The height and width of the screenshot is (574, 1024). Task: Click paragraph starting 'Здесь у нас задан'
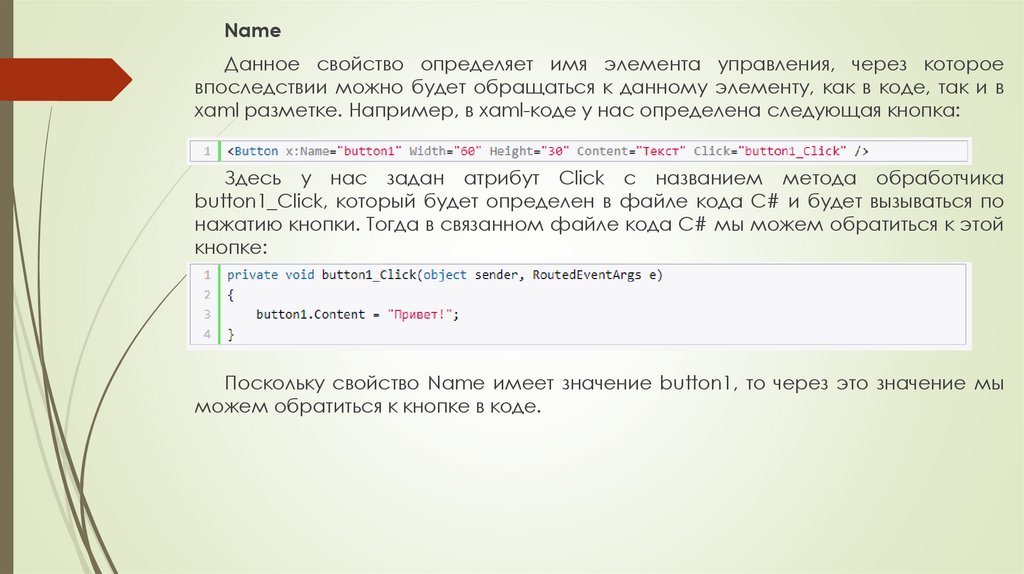[599, 212]
